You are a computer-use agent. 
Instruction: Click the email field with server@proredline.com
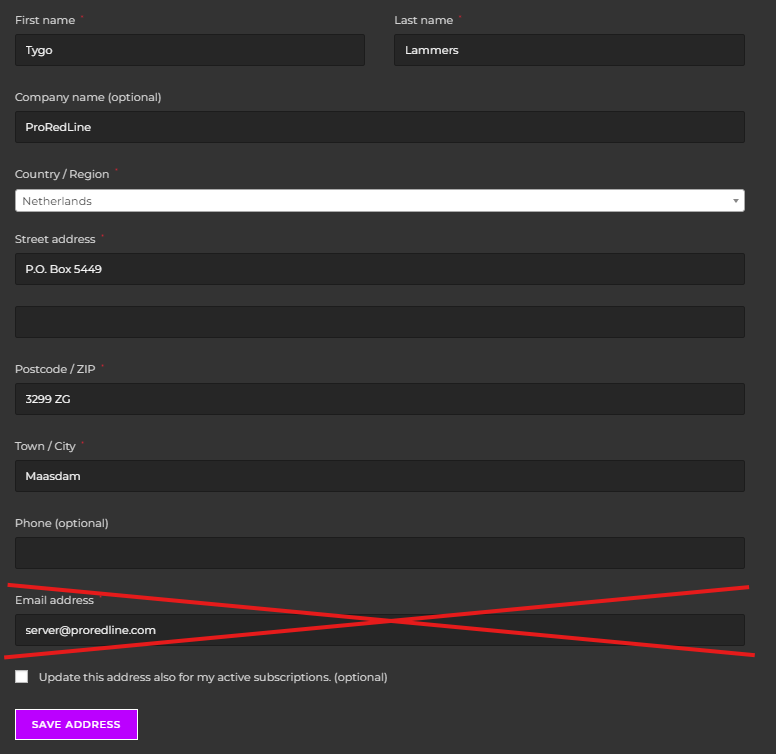[380, 630]
